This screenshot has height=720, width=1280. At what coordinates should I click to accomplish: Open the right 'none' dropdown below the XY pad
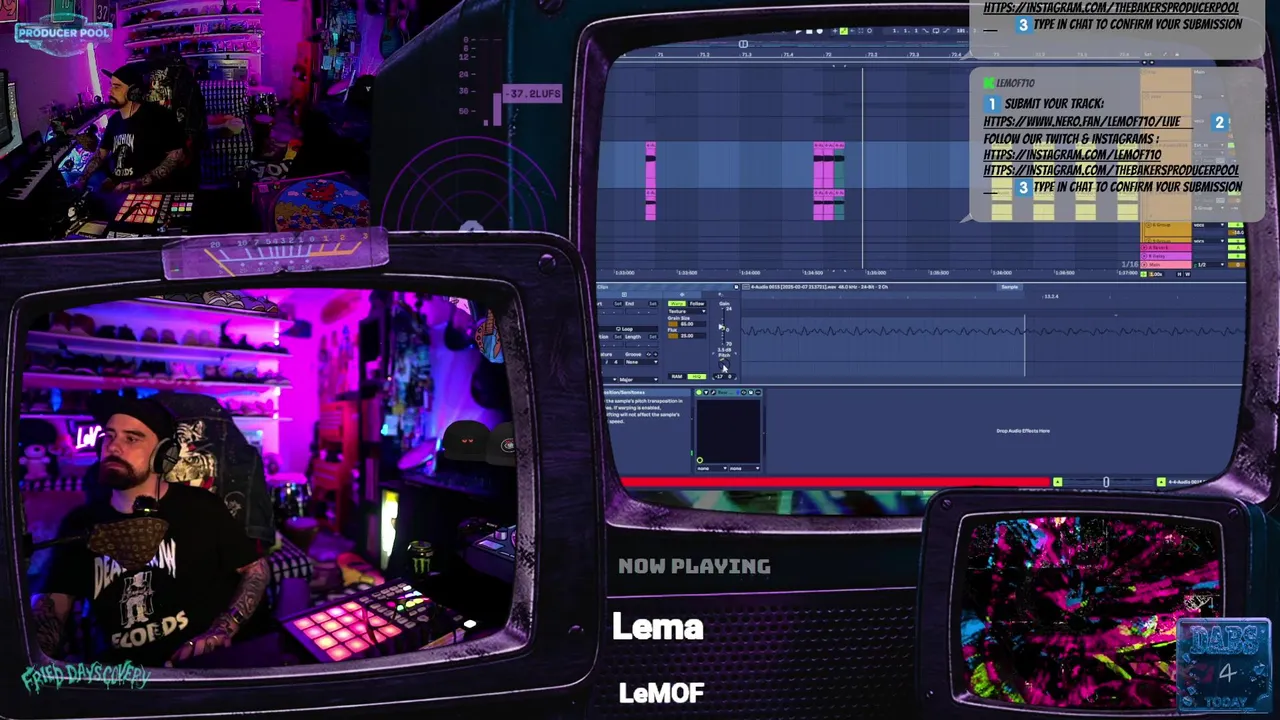(745, 468)
